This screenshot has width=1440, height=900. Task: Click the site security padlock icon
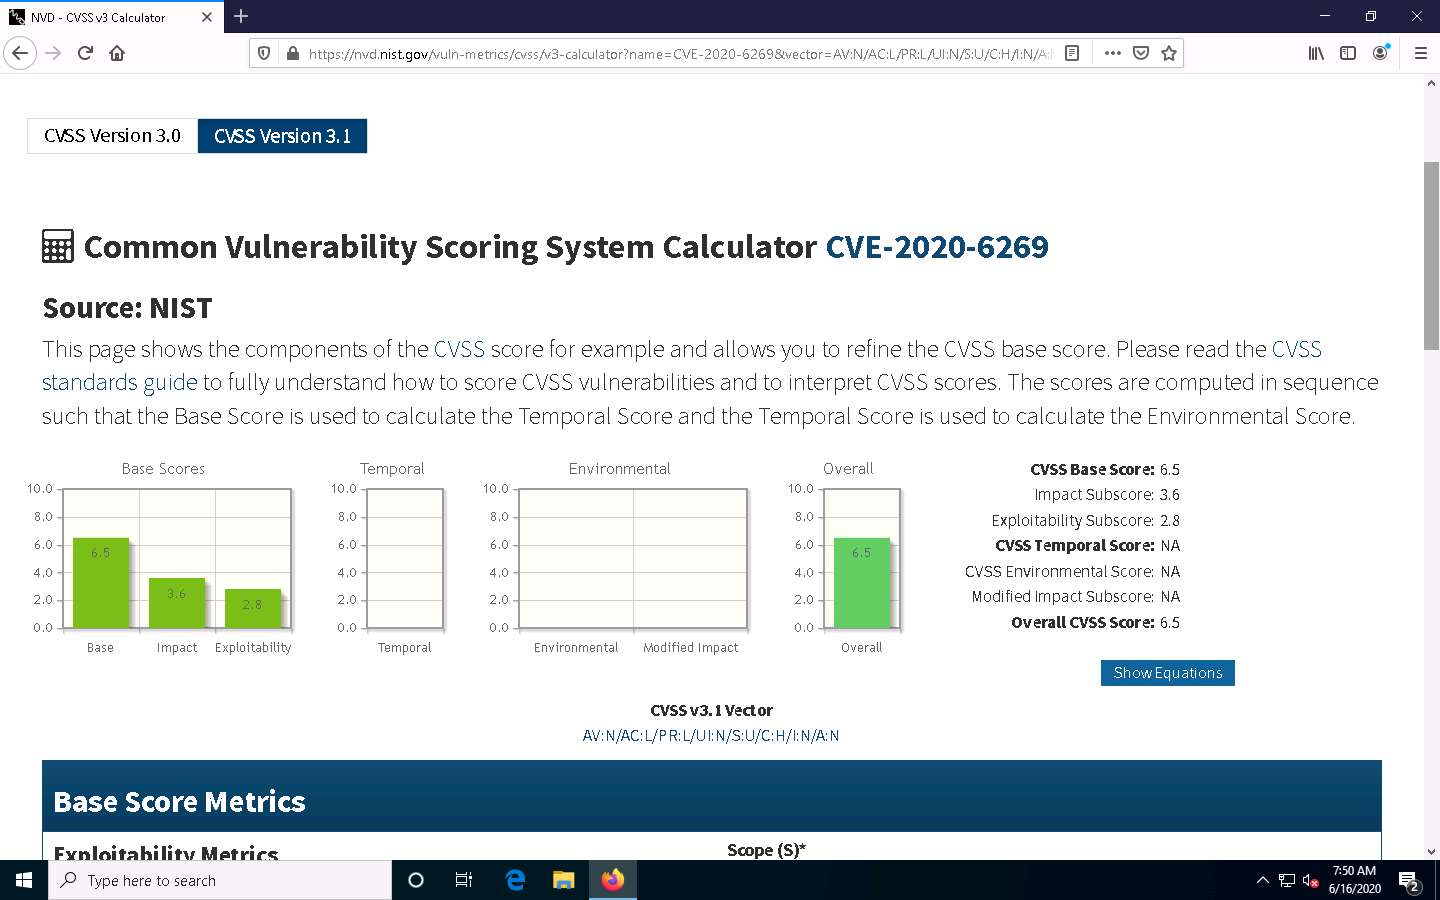(x=292, y=53)
